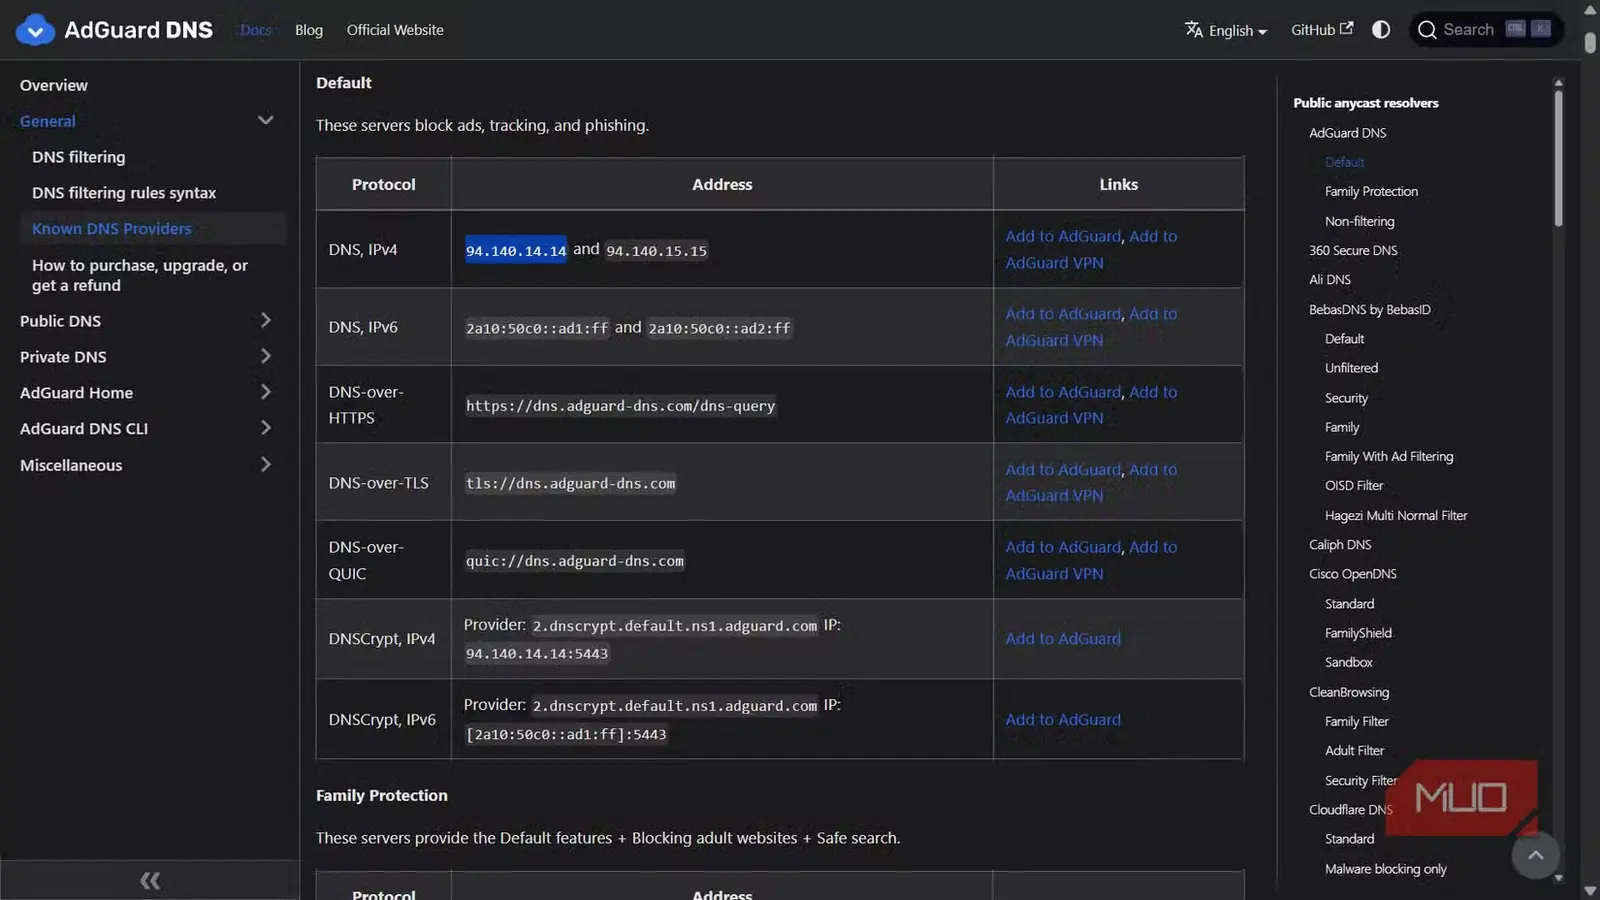The height and width of the screenshot is (900, 1600).
Task: Click Add to AdGuard in DNSCrypt IPv4 row
Action: point(1063,639)
